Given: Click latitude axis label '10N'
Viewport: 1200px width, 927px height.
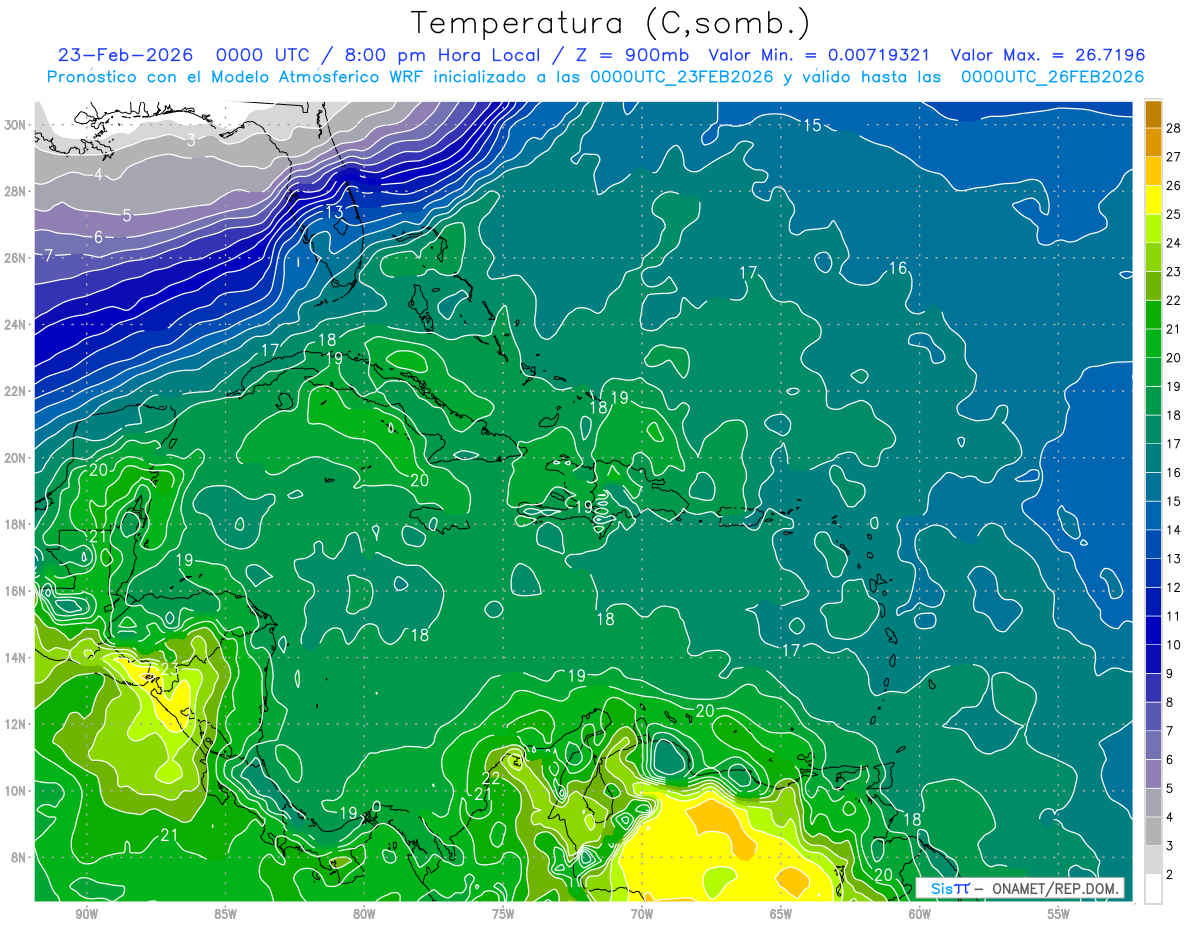Looking at the screenshot, I should [16, 790].
